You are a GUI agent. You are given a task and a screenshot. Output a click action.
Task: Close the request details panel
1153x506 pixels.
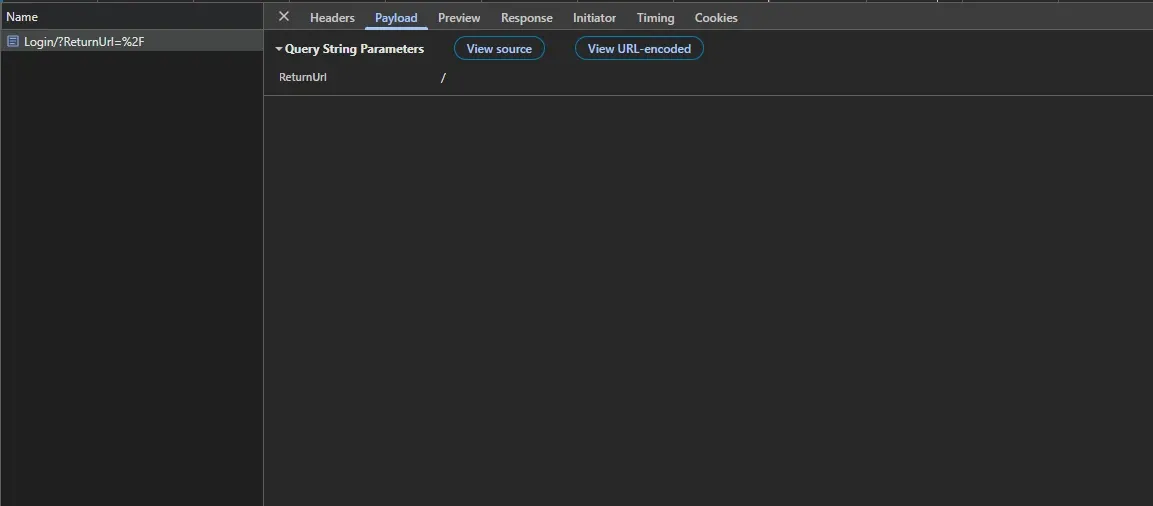[284, 17]
